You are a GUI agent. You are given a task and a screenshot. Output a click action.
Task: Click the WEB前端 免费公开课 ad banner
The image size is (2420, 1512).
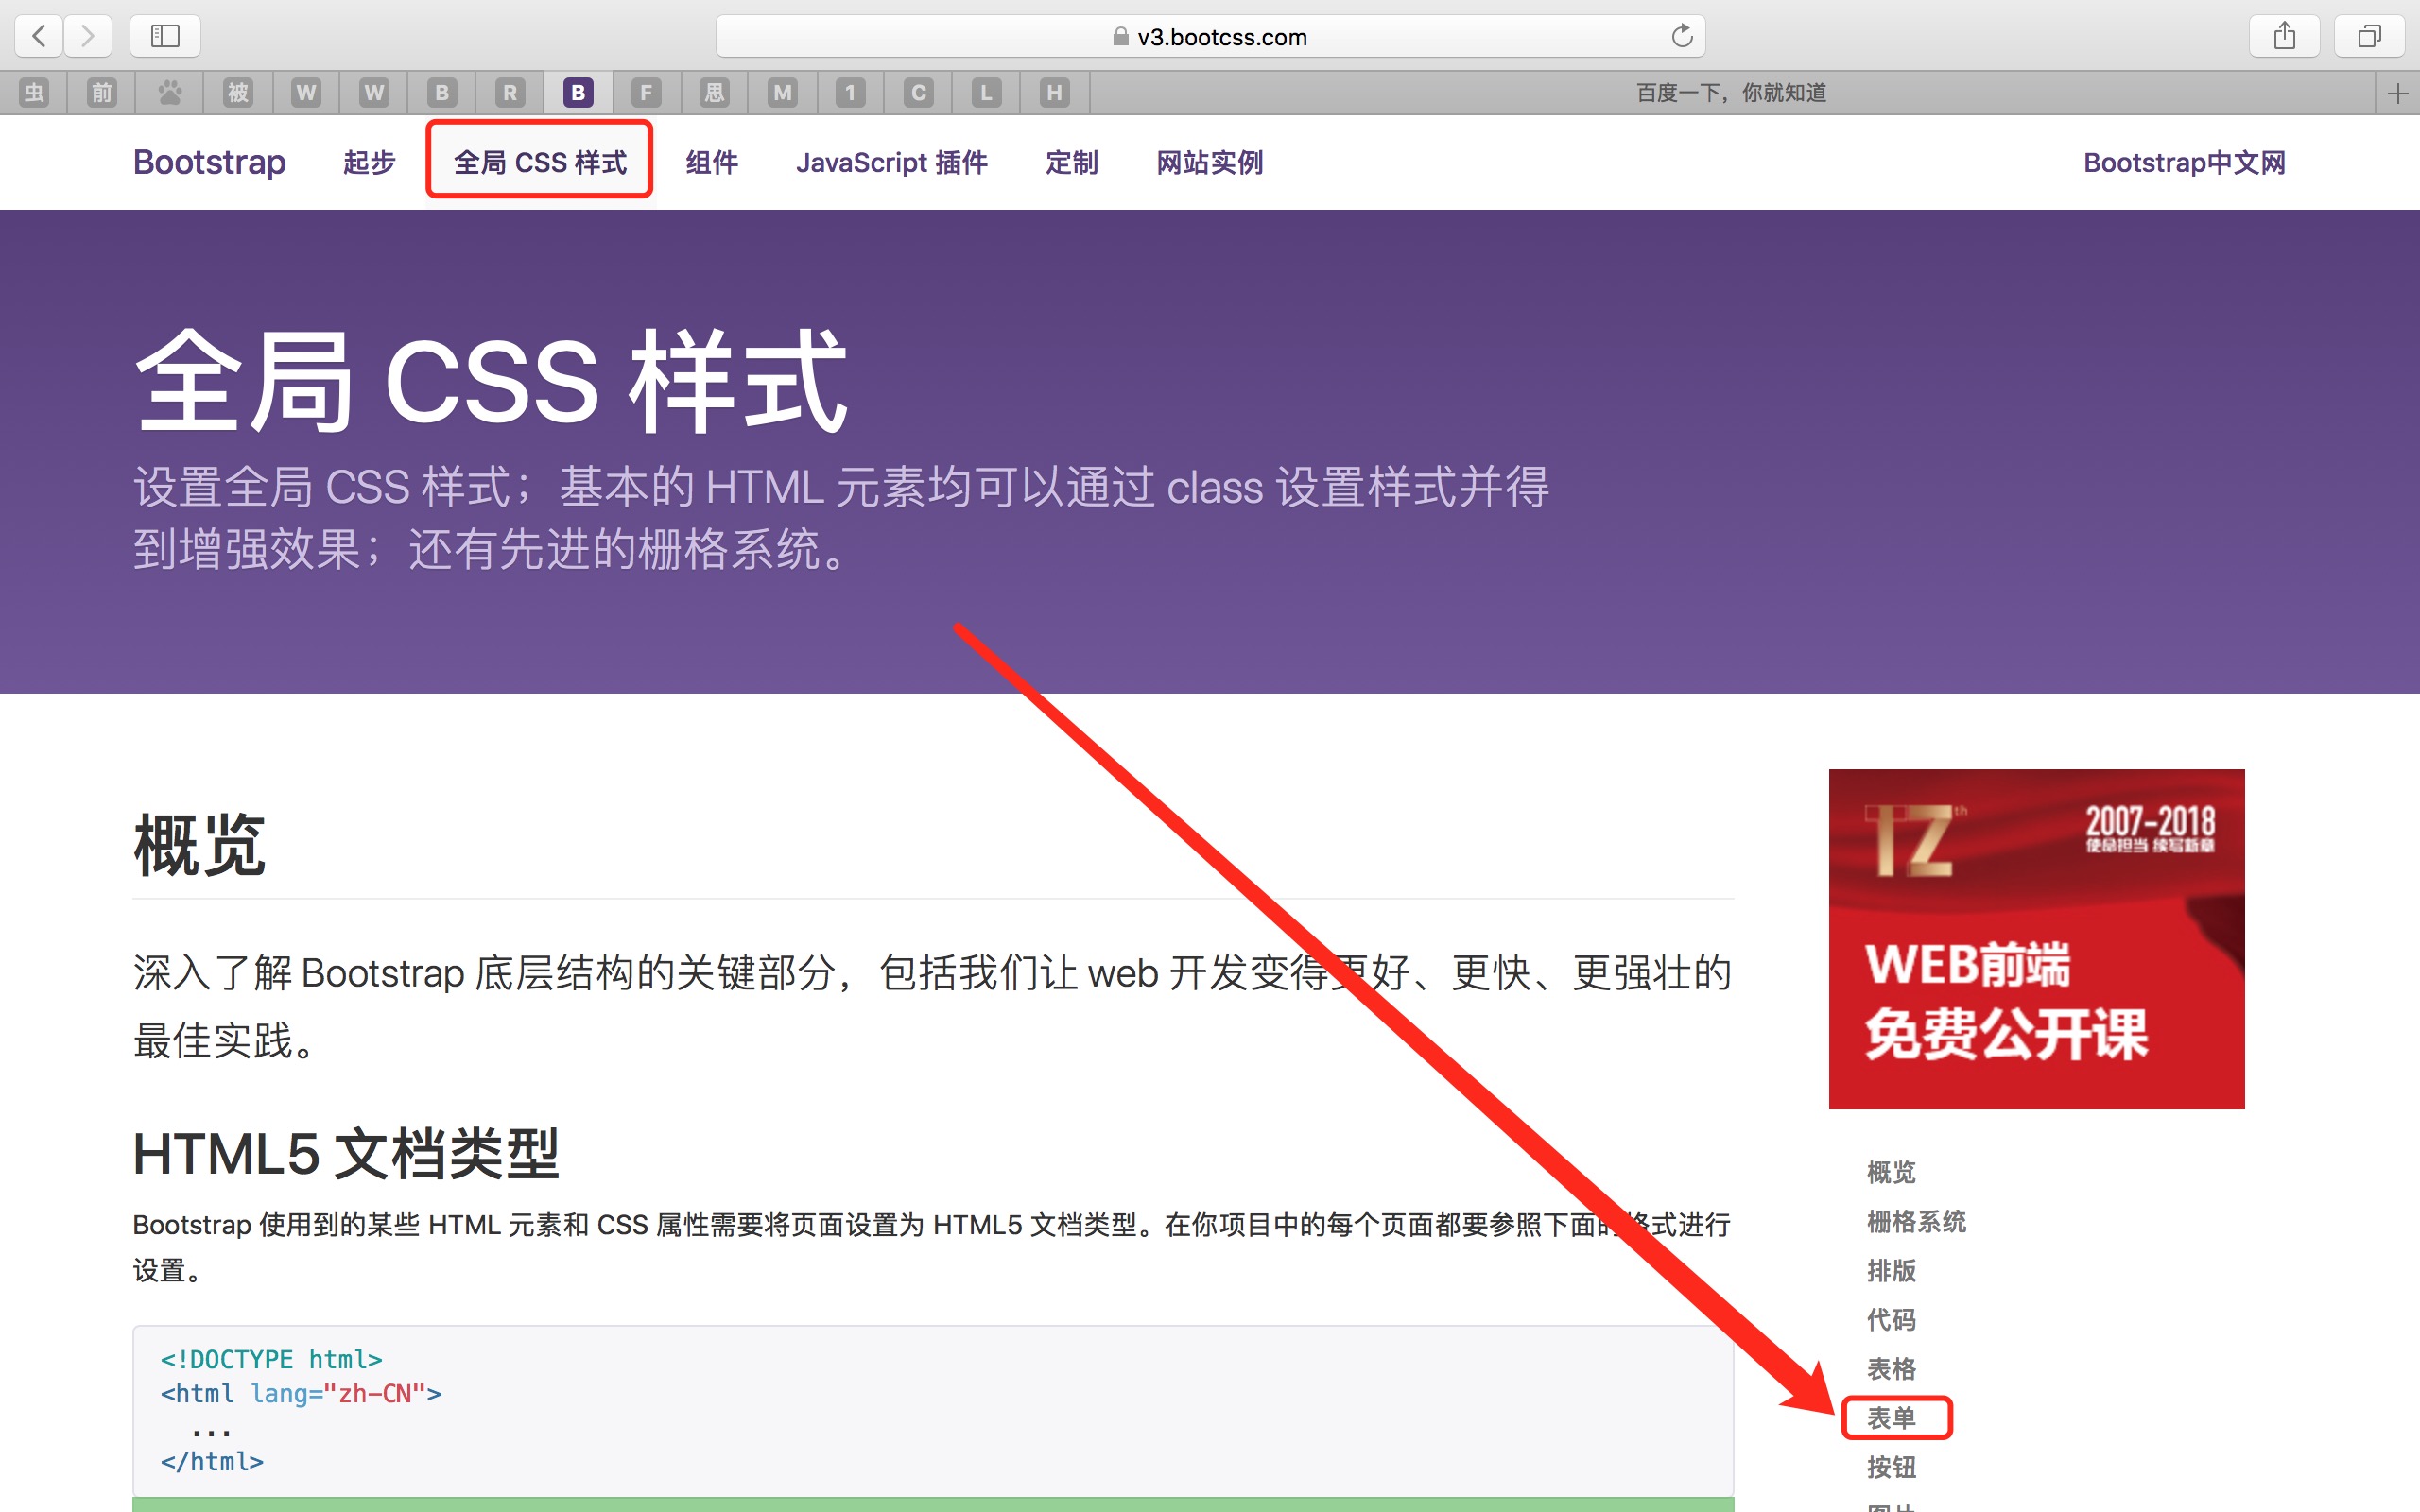[2036, 938]
